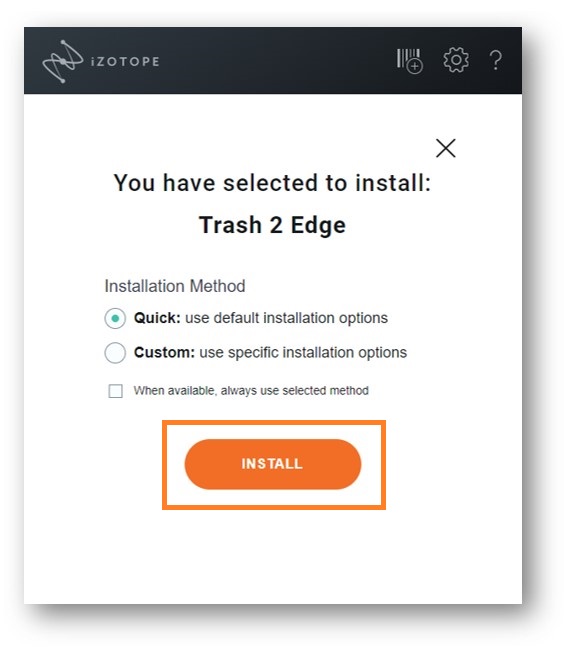Click the iZotope swirl logo icon
Screen dimensions: 578x656
[63, 62]
